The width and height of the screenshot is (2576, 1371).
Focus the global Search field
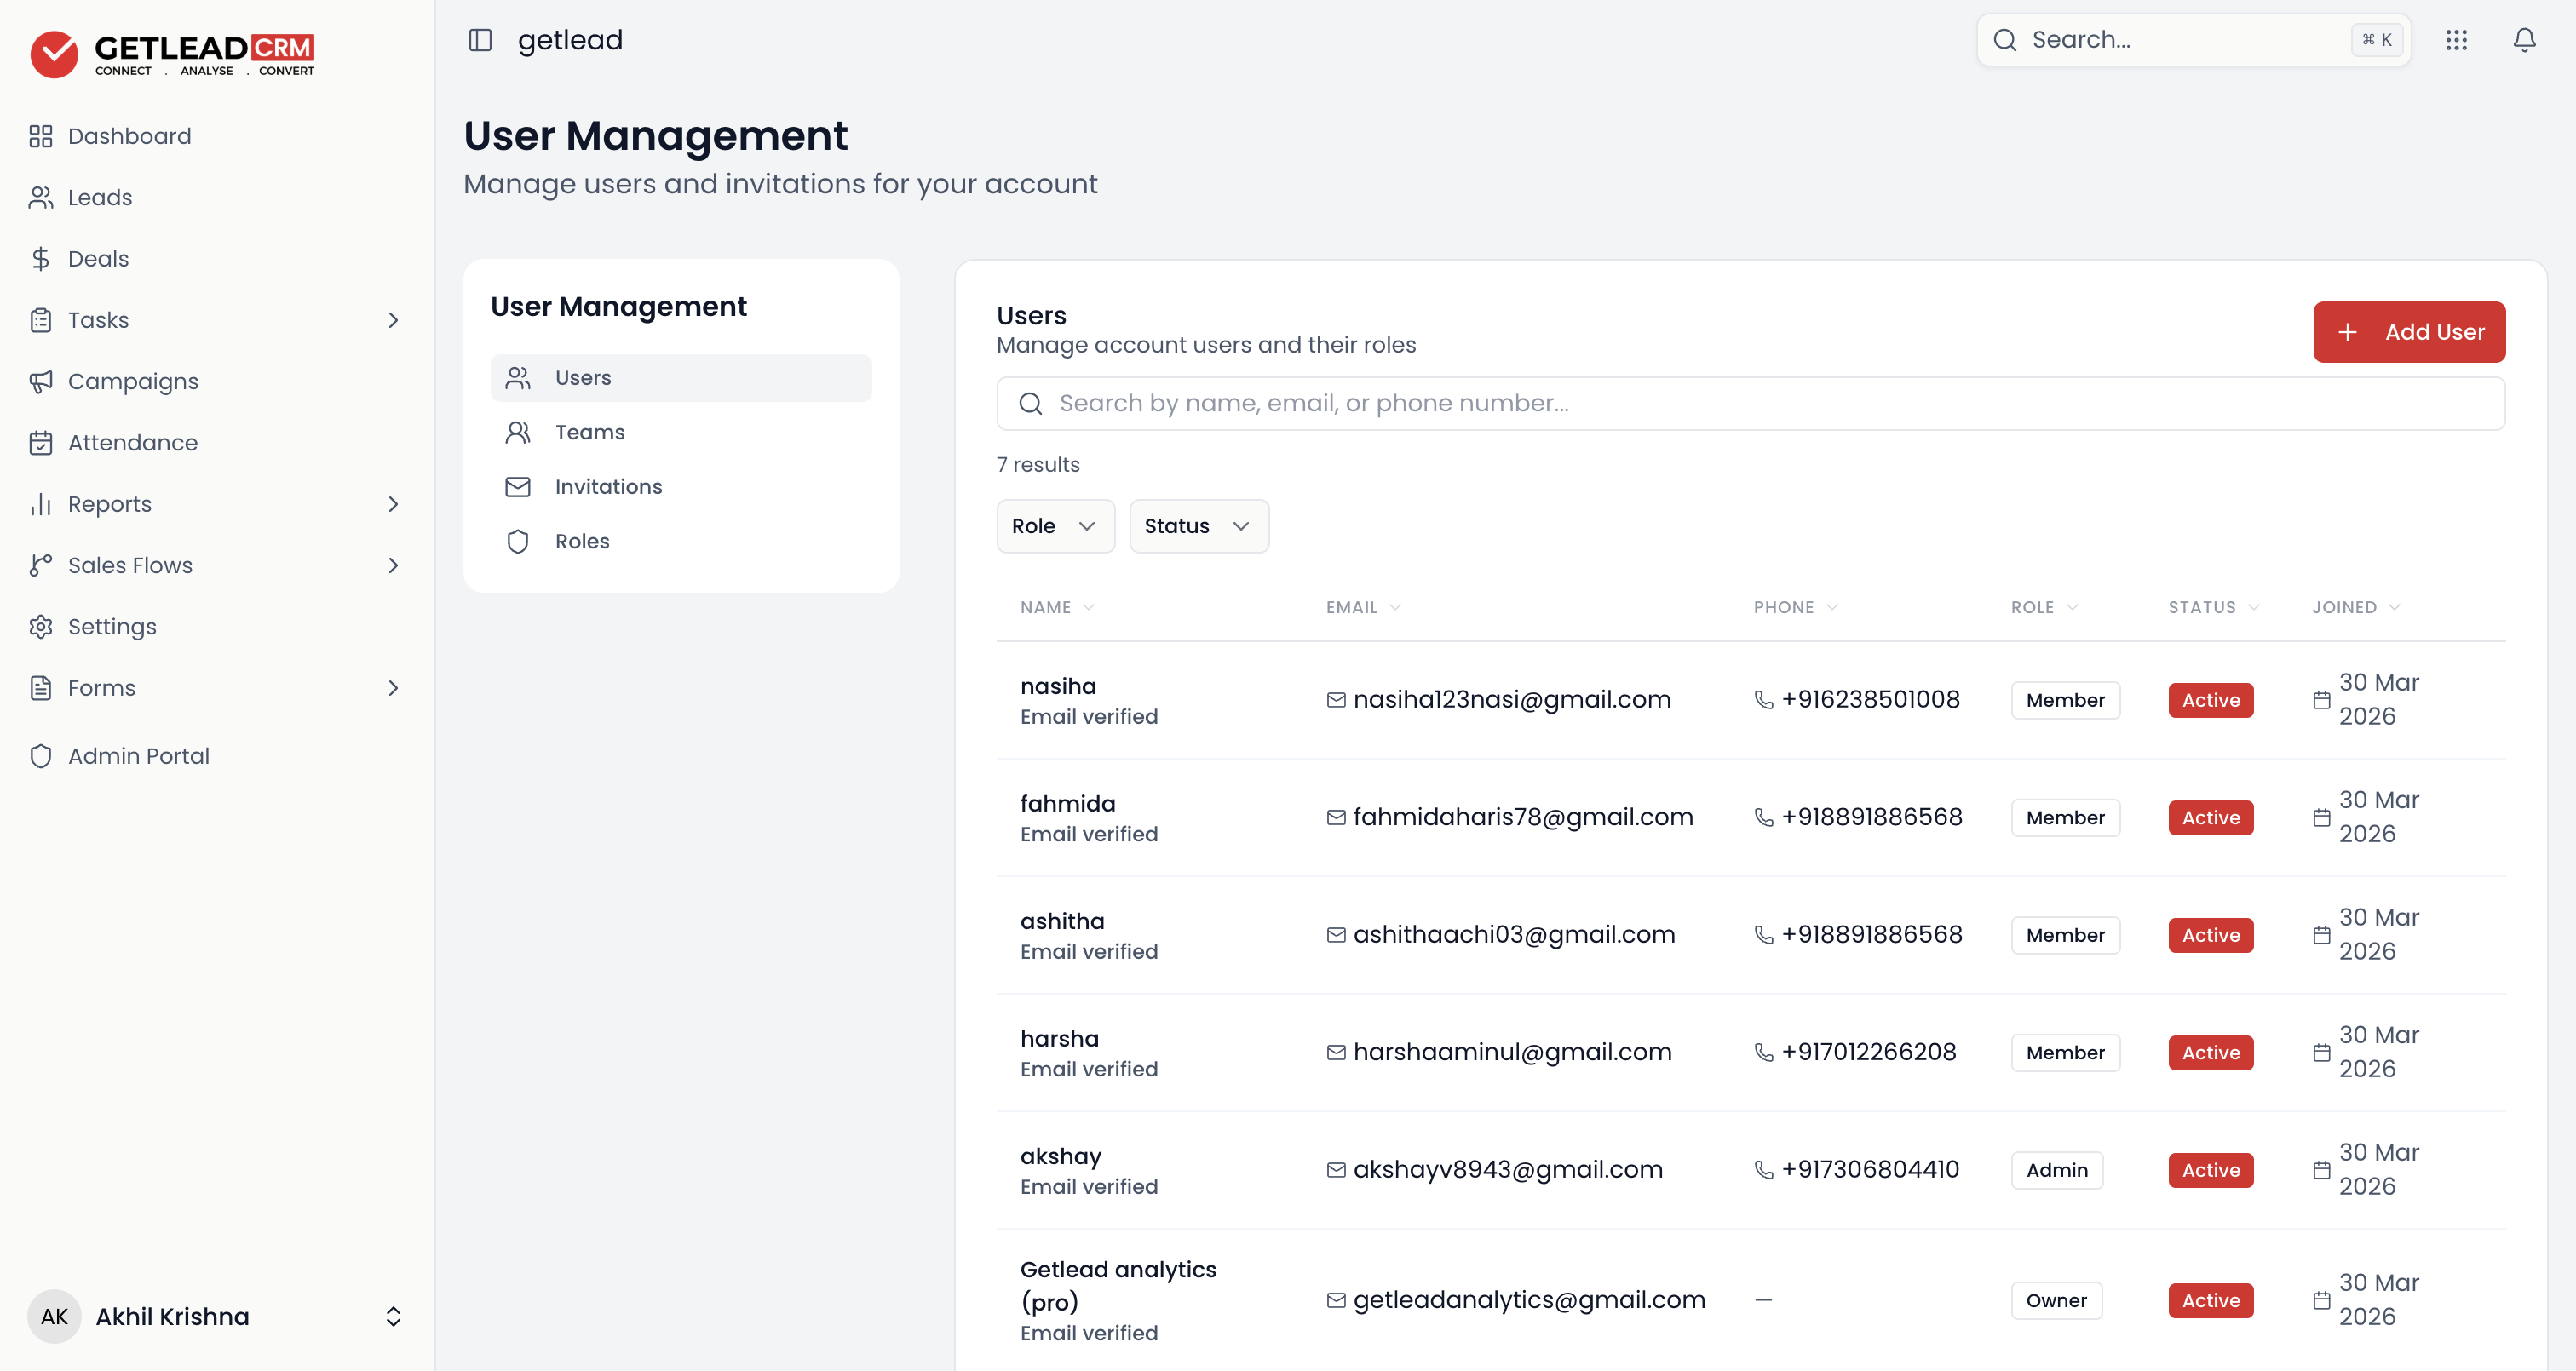click(x=2193, y=40)
